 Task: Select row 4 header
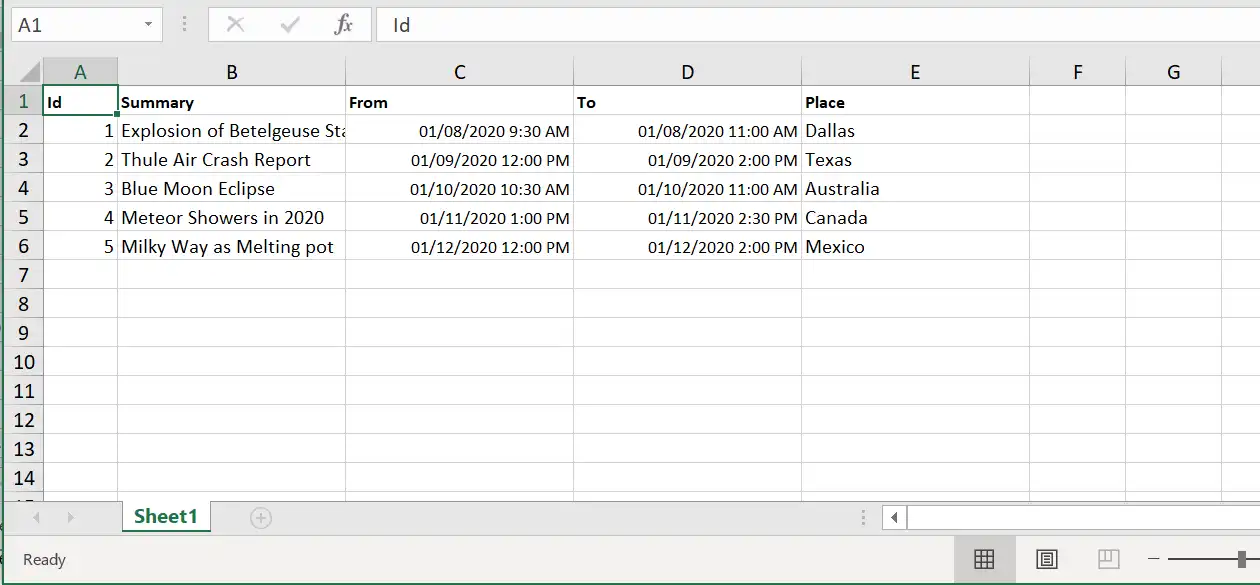click(24, 188)
